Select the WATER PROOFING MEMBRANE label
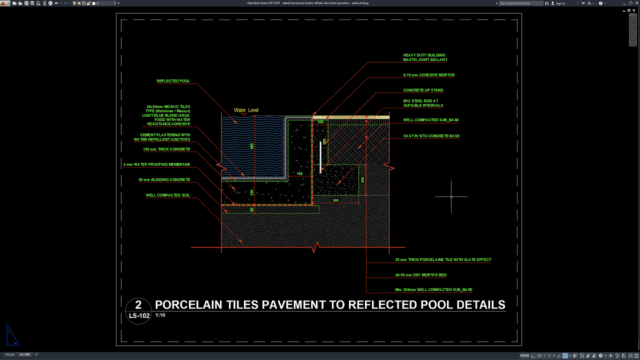Viewport: 640px width, 360px height. [x=157, y=164]
